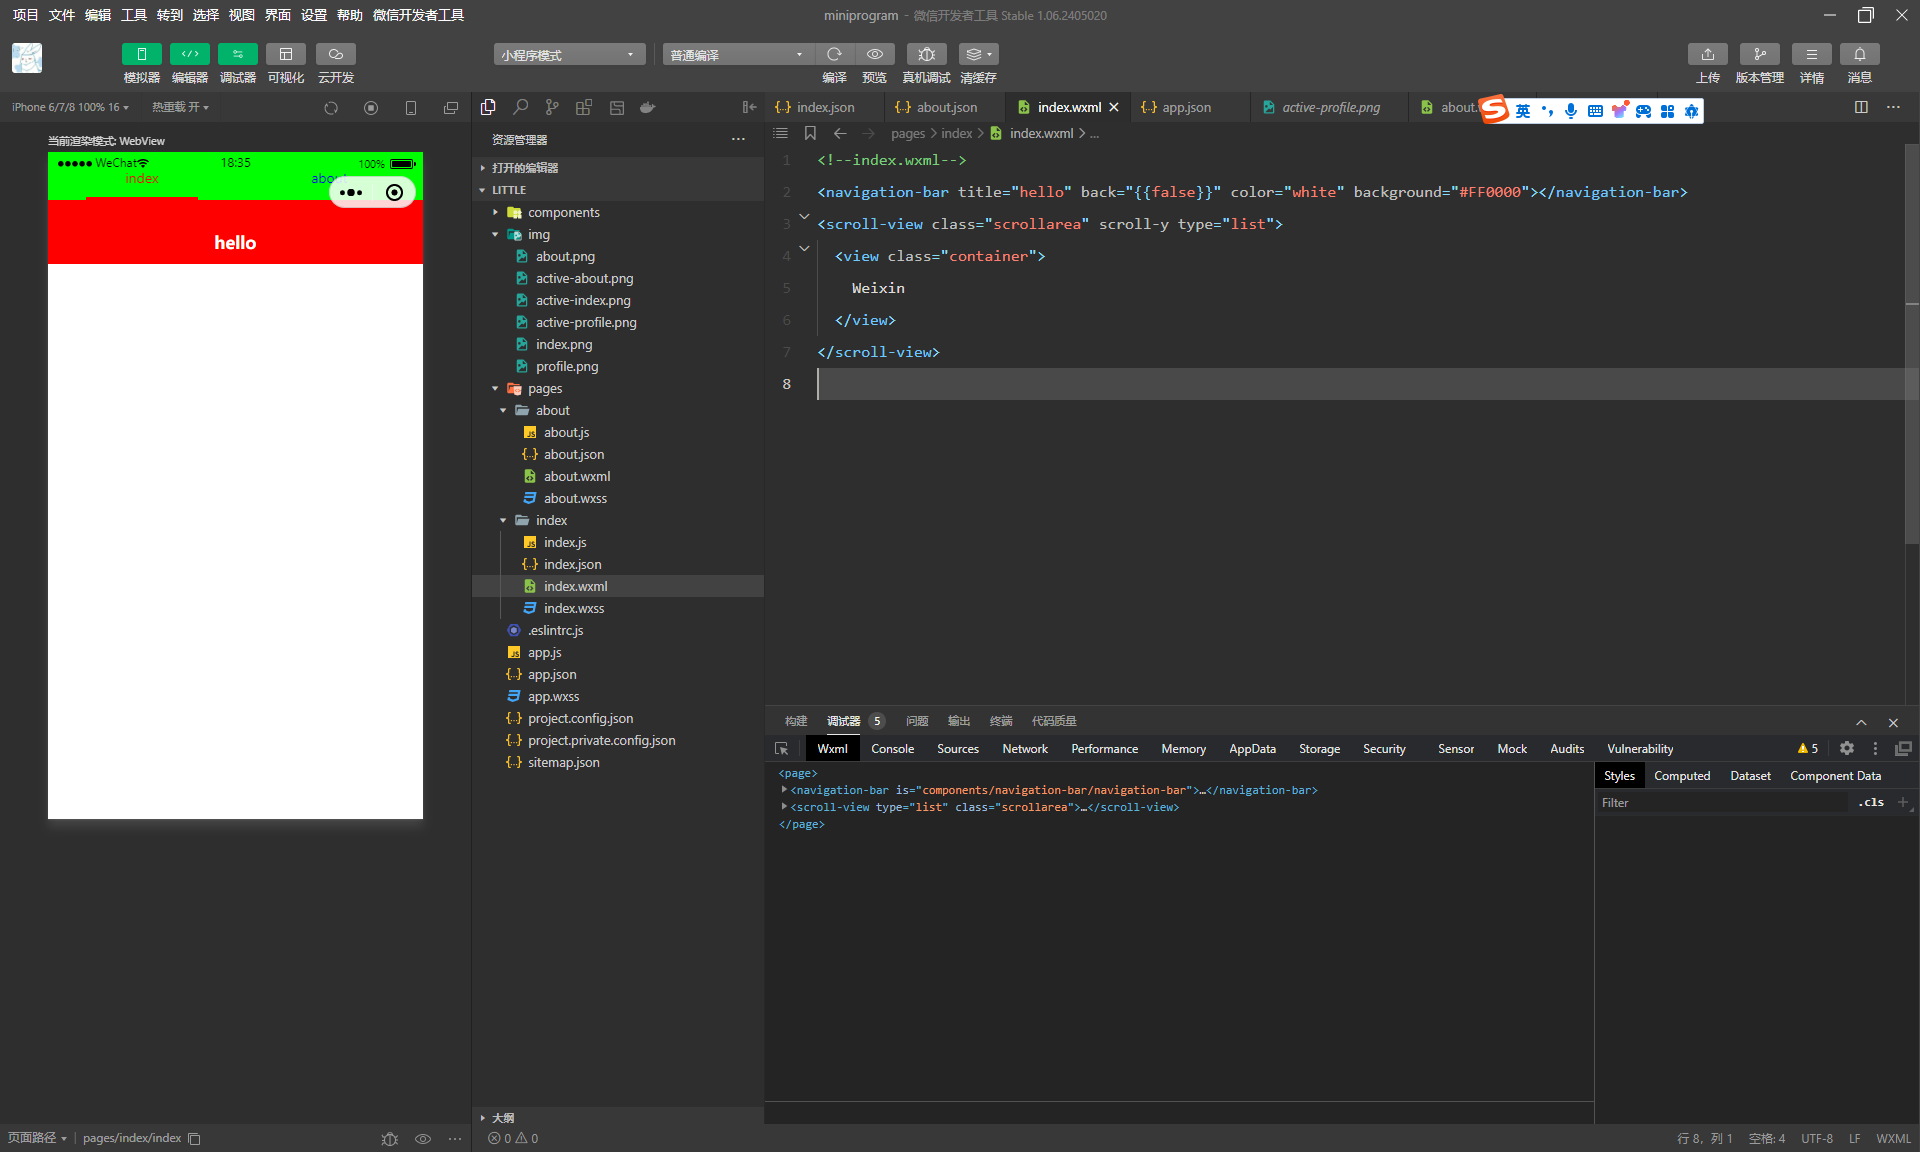Open explorer more options (...)
1920x1152 pixels.
738,140
